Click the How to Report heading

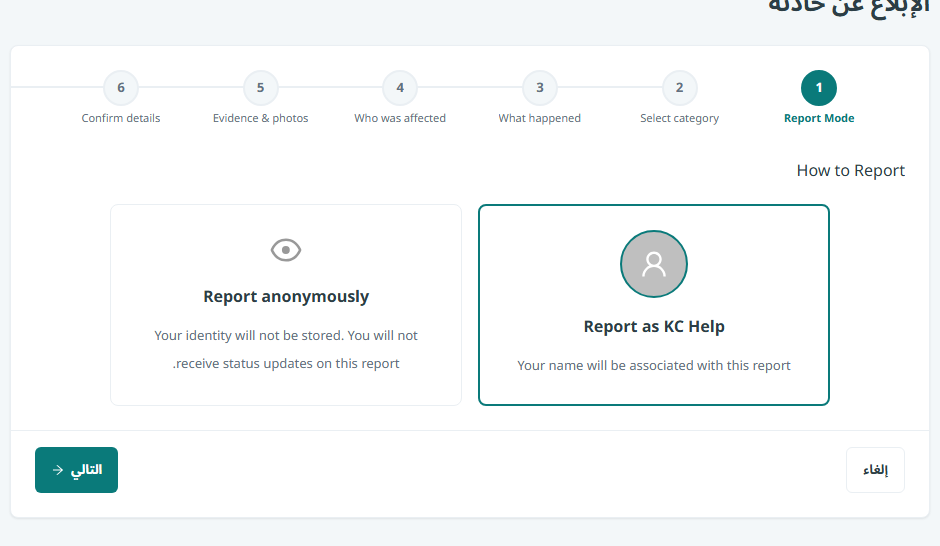[x=851, y=171]
